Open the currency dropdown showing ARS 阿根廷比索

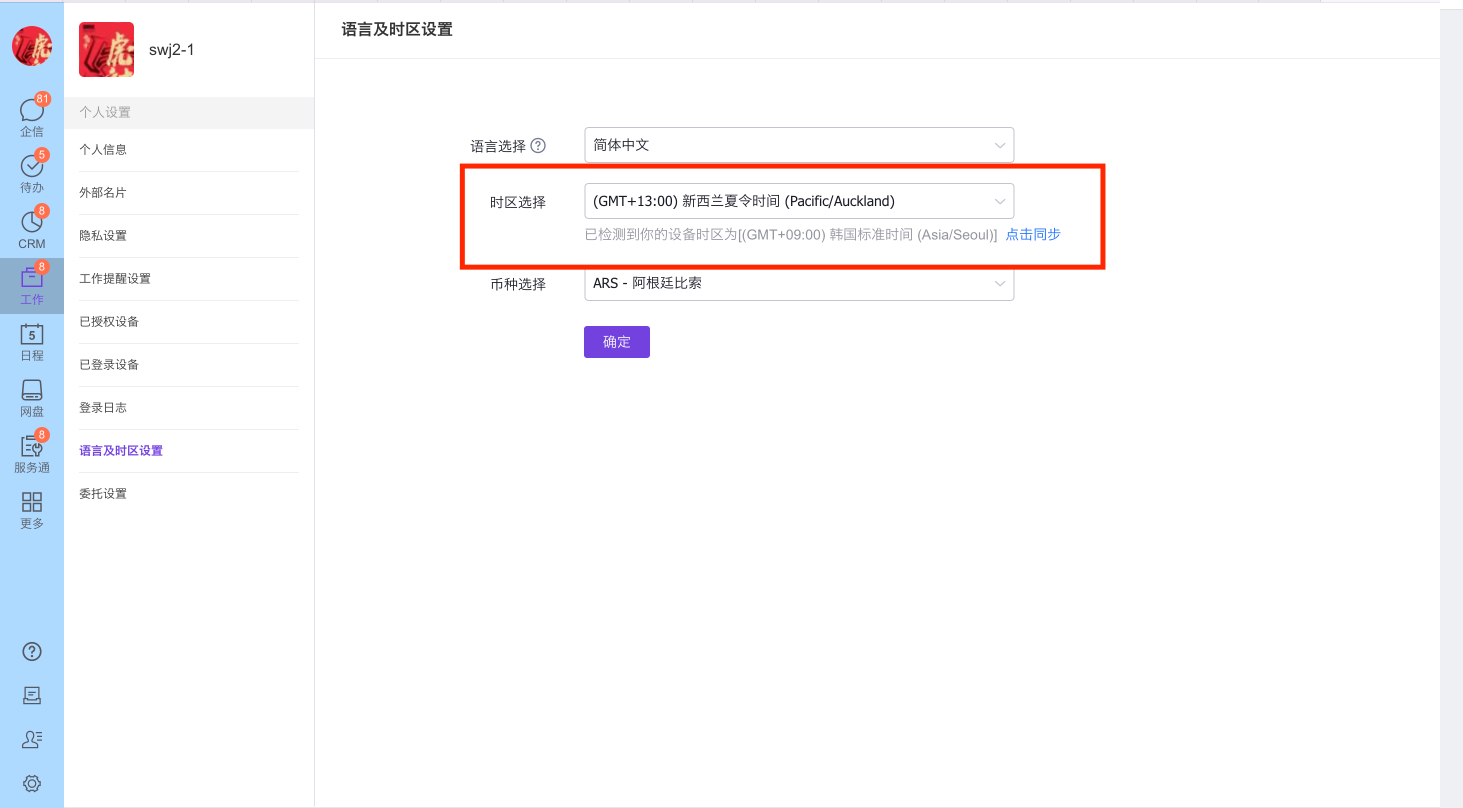pos(798,283)
